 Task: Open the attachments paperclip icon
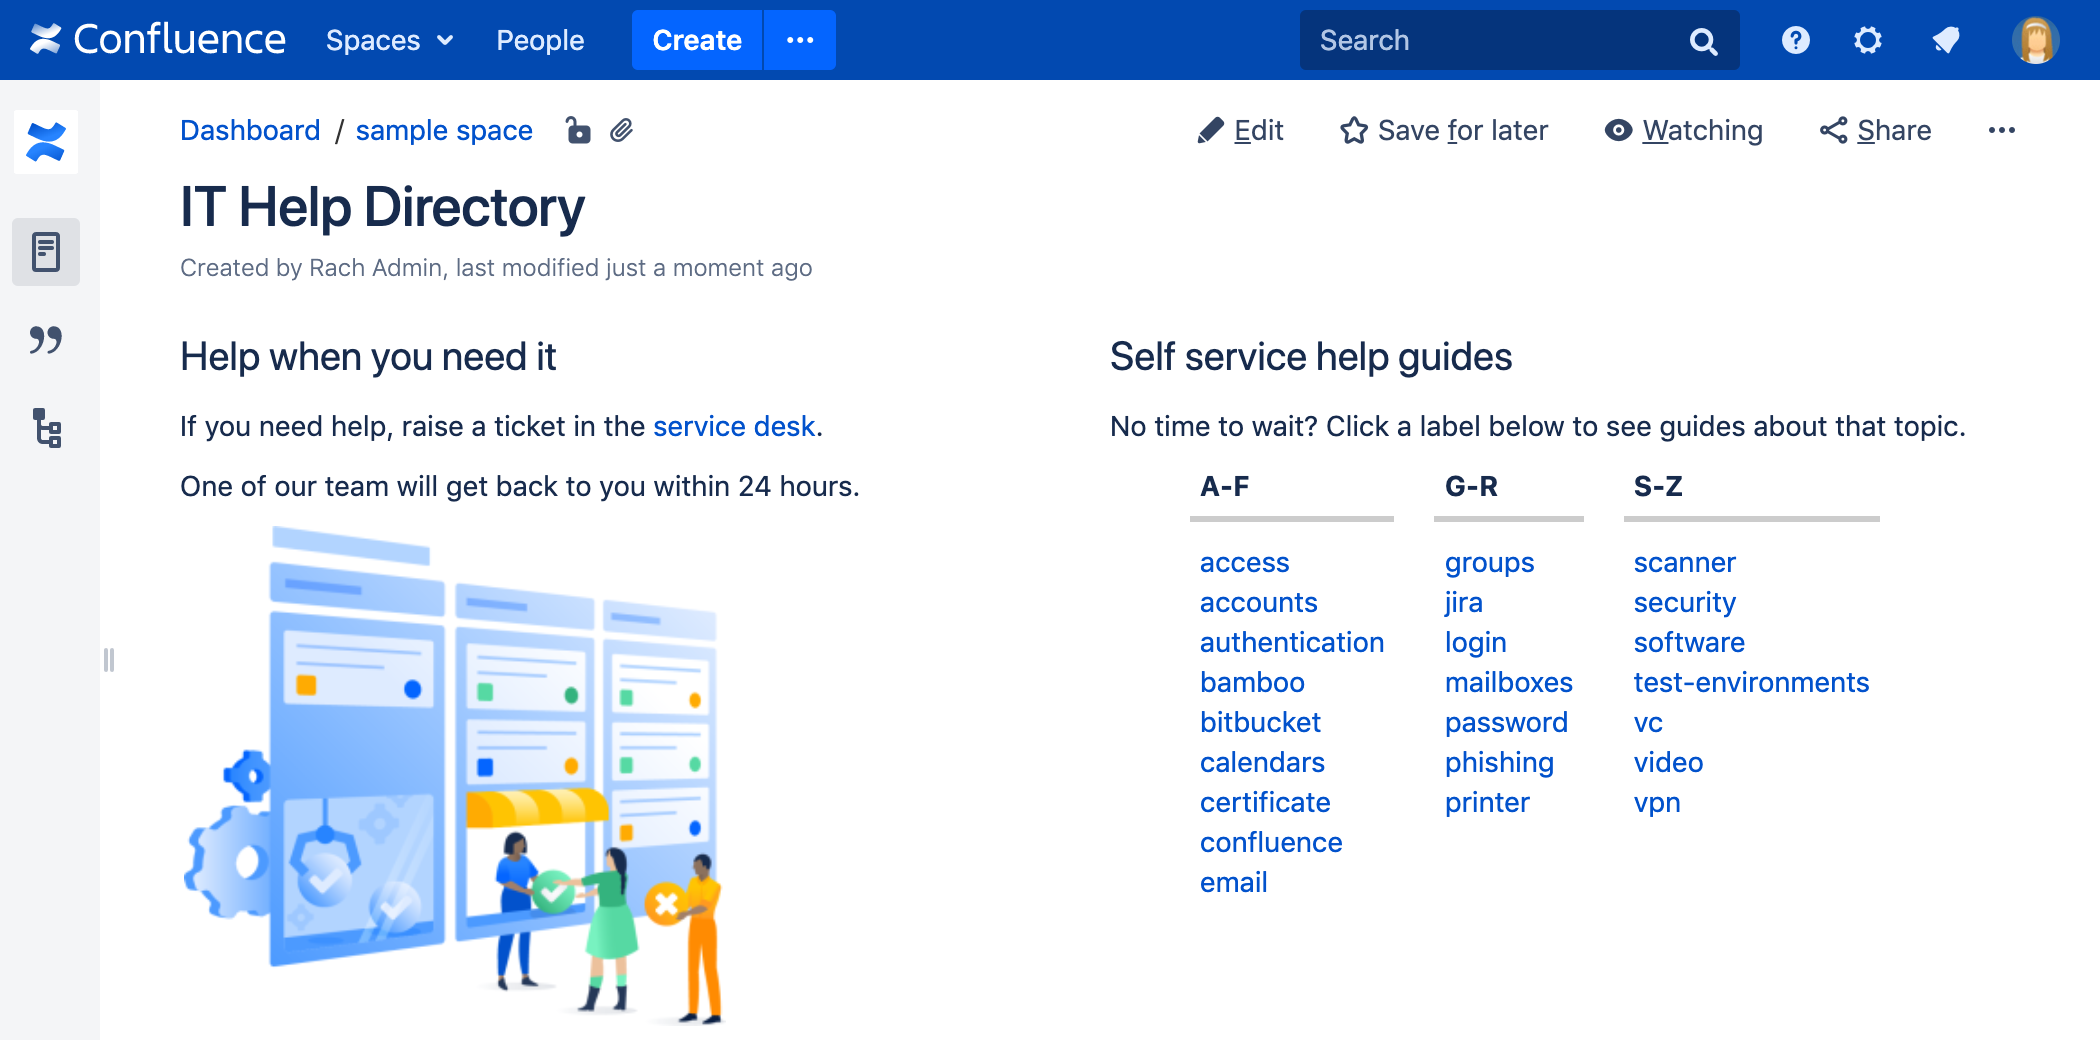622,131
